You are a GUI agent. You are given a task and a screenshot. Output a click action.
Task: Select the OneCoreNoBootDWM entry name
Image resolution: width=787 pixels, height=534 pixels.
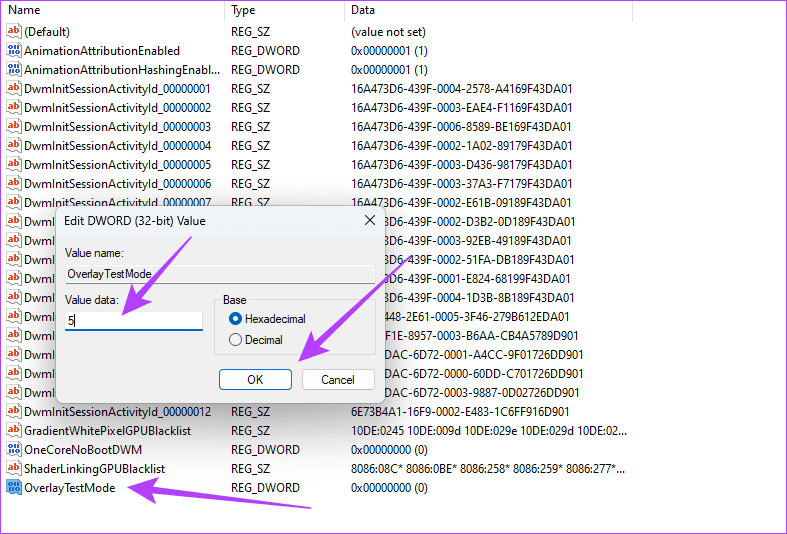coord(83,449)
